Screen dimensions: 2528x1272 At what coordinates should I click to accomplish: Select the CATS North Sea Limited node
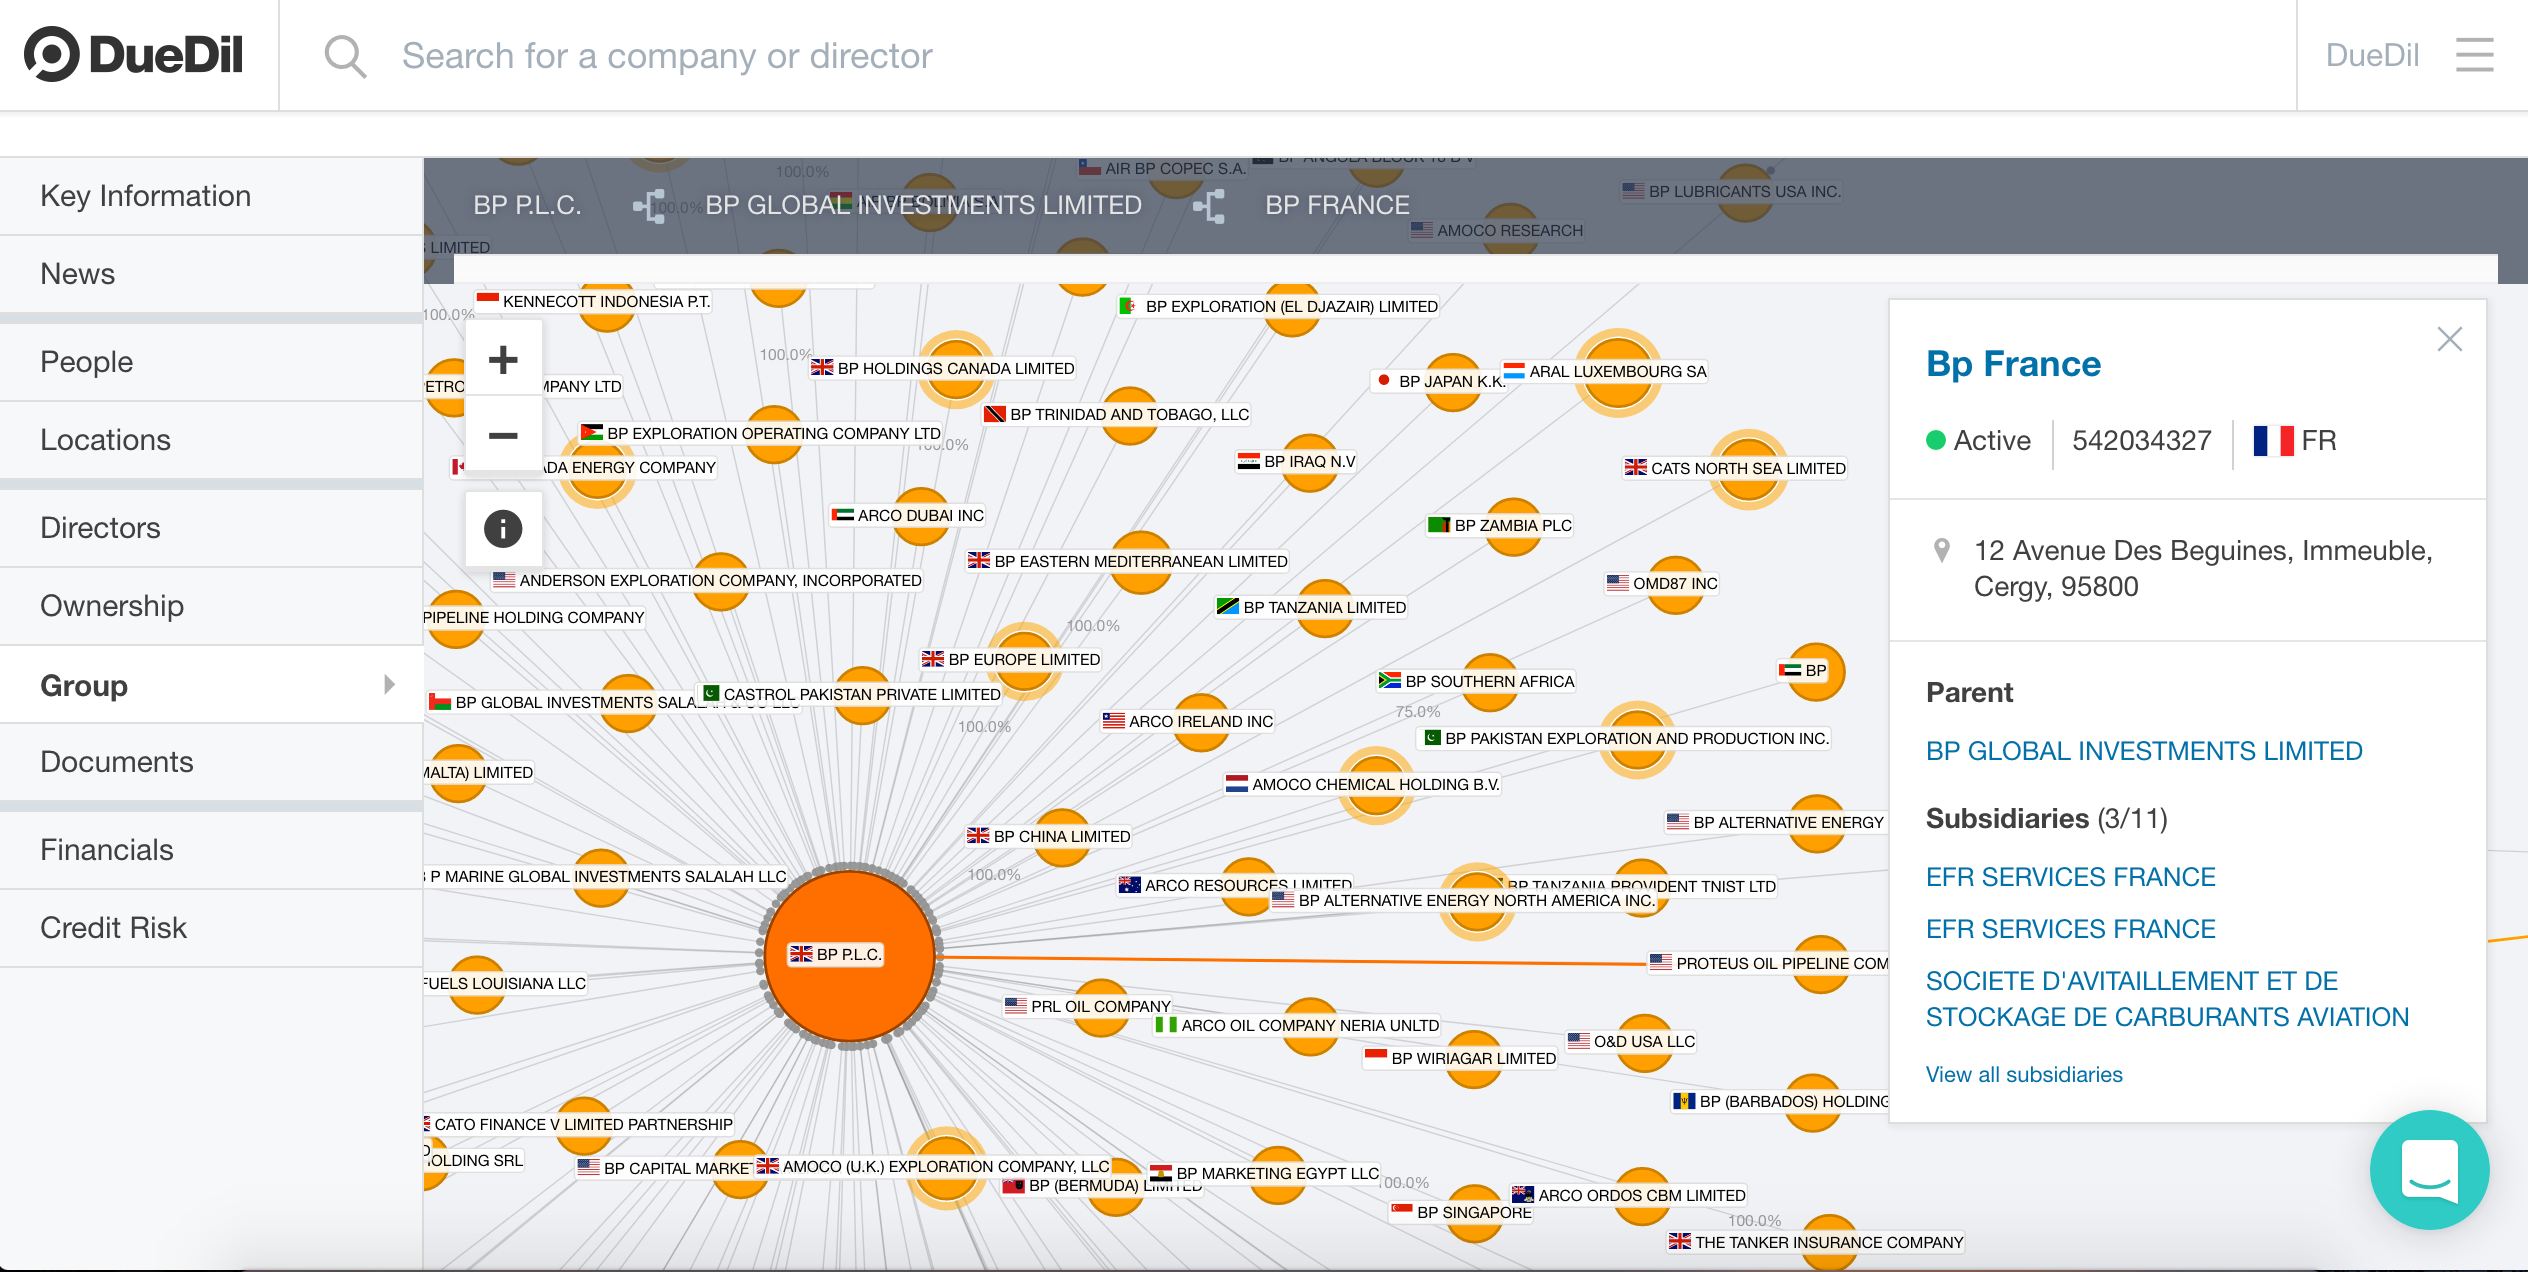1748,469
